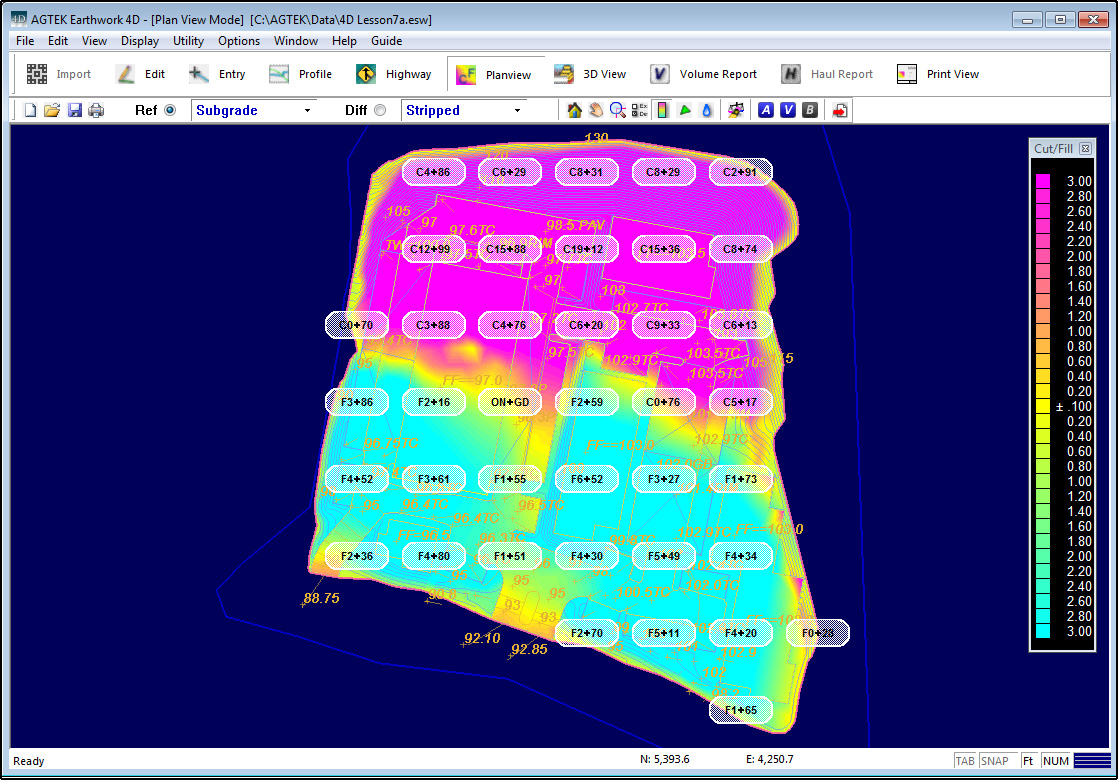Select the Diff radio button
This screenshot has height=780, width=1118.
click(x=380, y=110)
